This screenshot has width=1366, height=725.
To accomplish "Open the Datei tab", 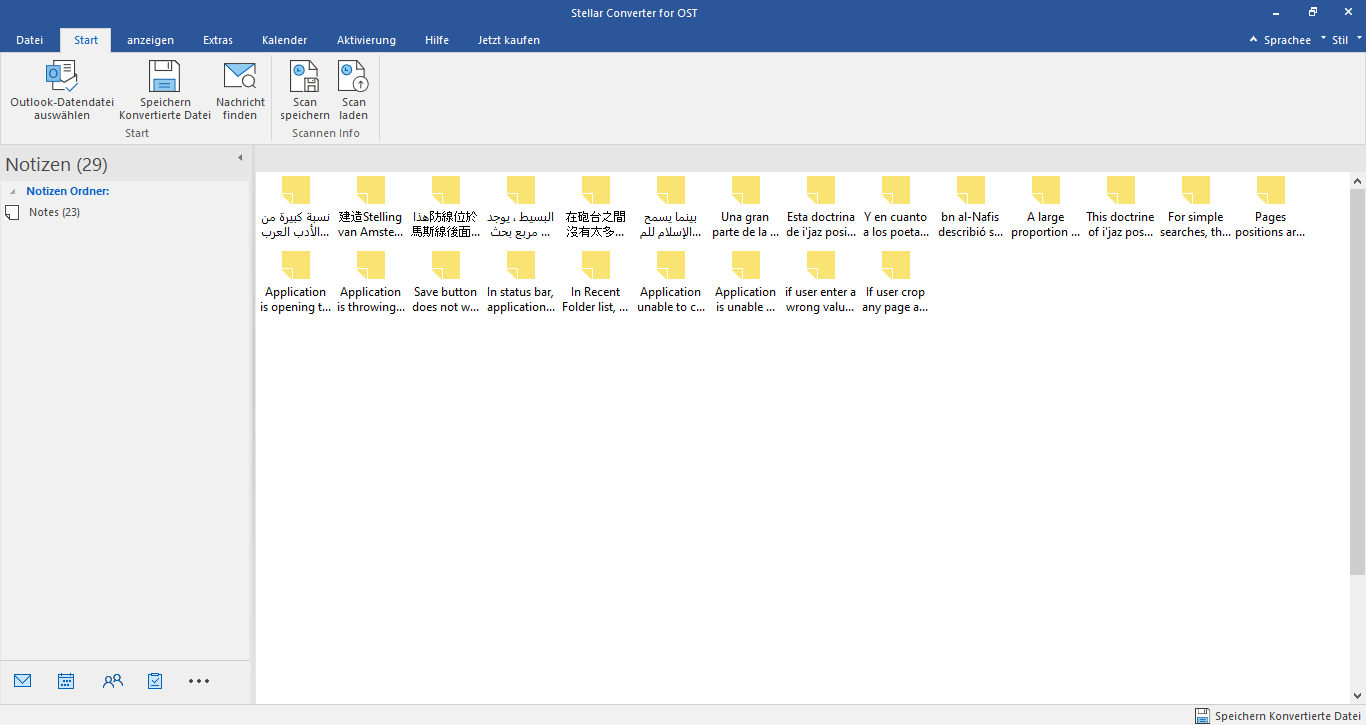I will (x=30, y=40).
